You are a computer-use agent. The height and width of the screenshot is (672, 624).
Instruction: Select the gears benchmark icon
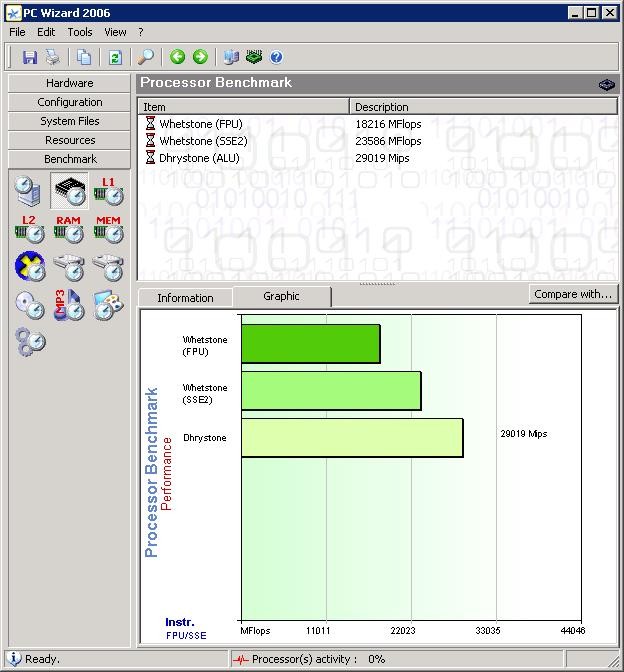pyautogui.click(x=30, y=342)
